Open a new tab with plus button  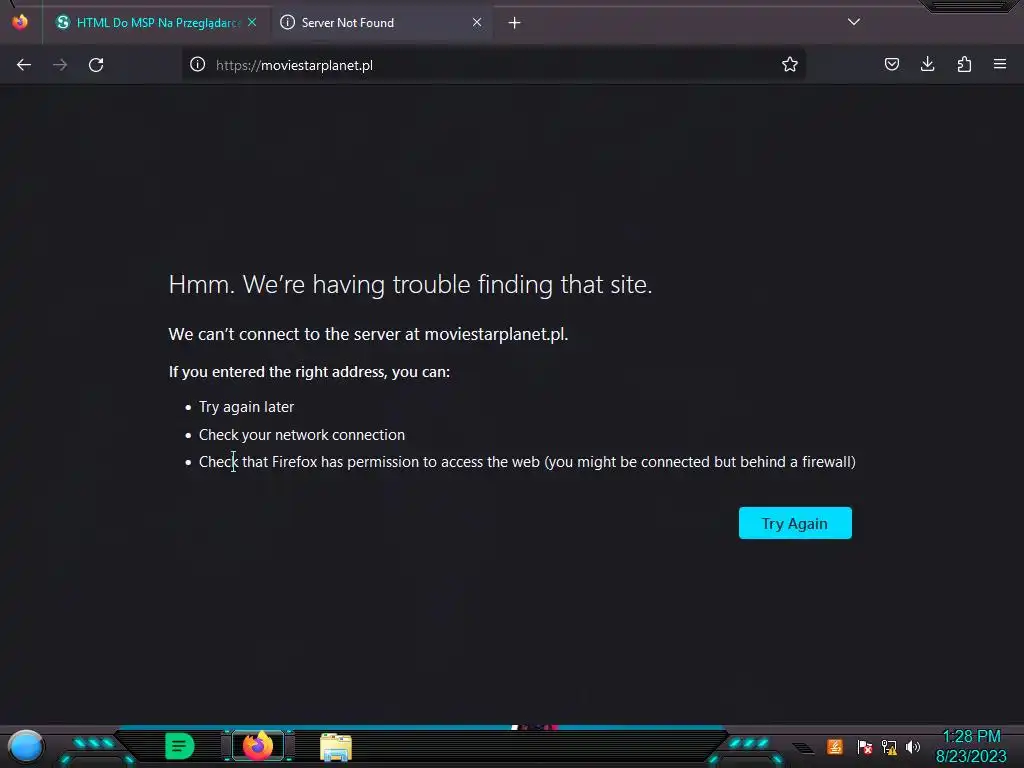(515, 23)
